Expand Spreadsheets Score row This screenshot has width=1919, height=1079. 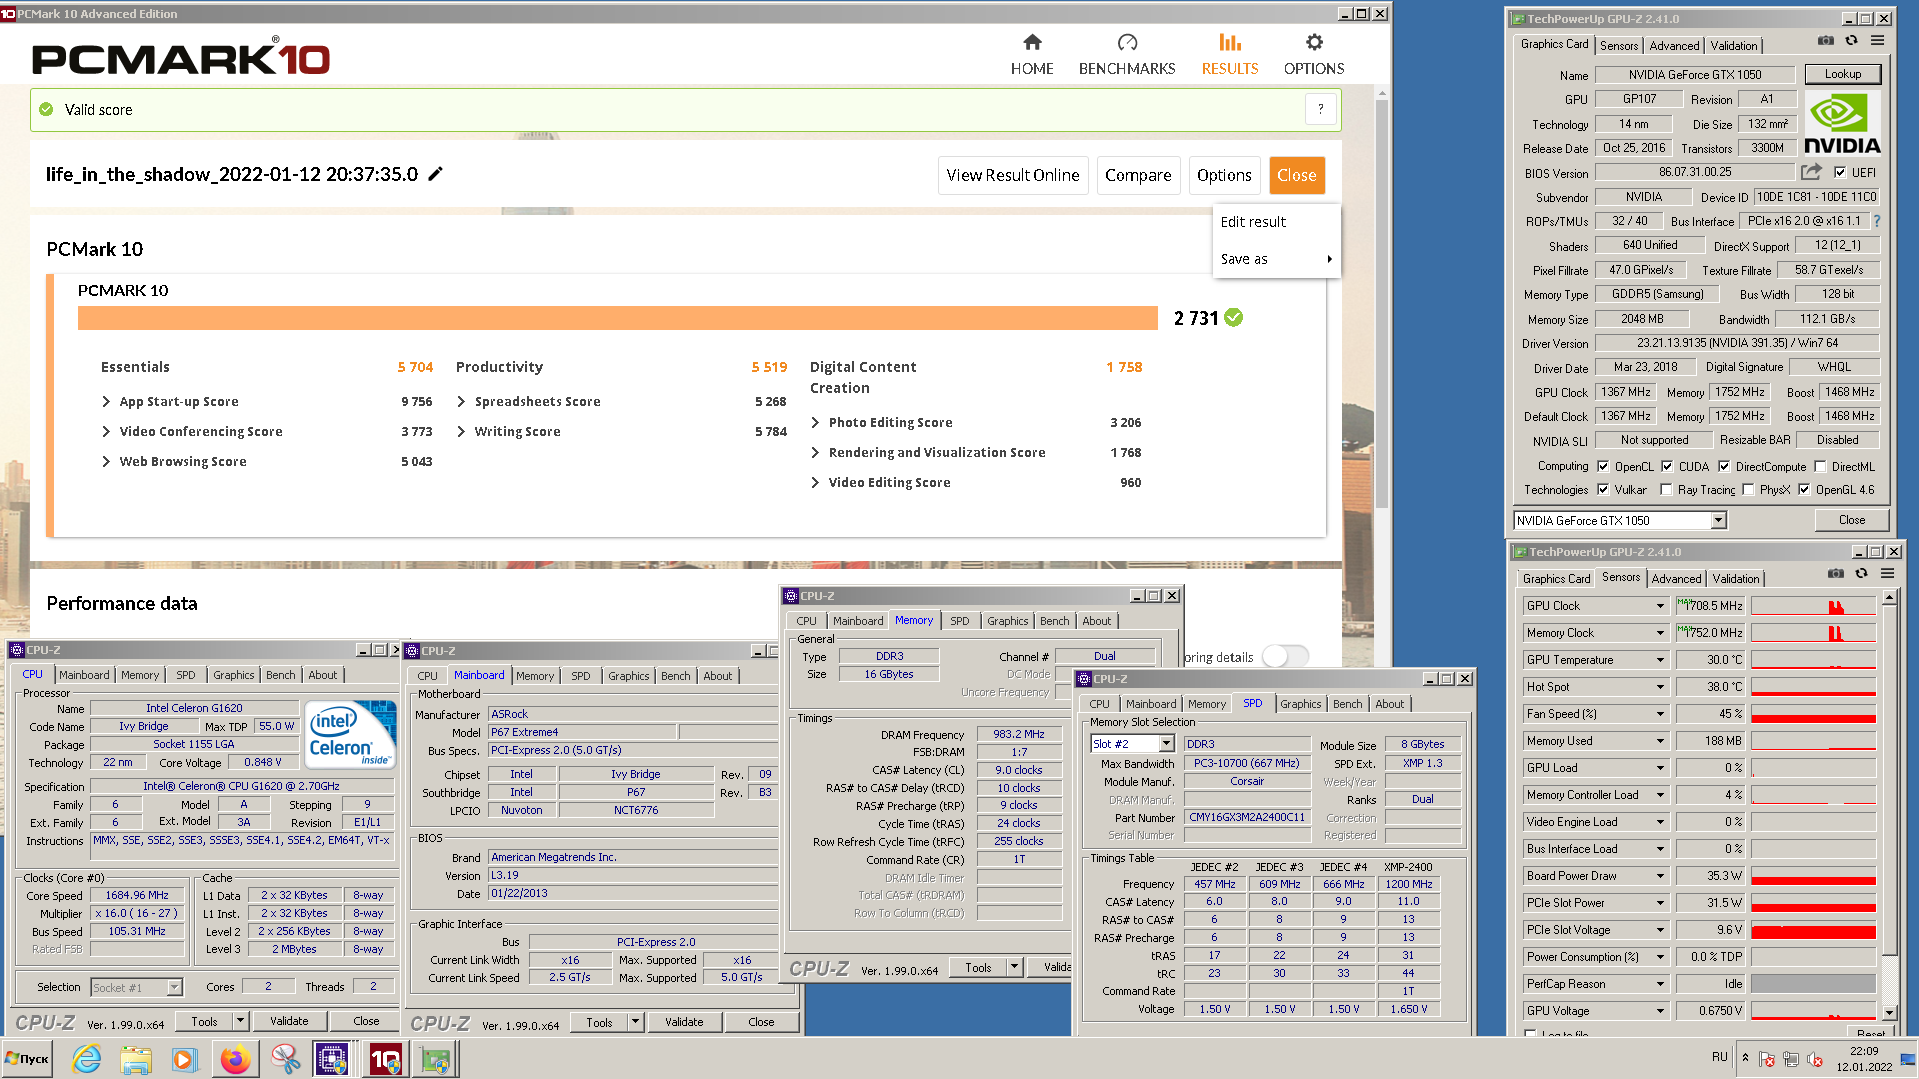pos(461,401)
